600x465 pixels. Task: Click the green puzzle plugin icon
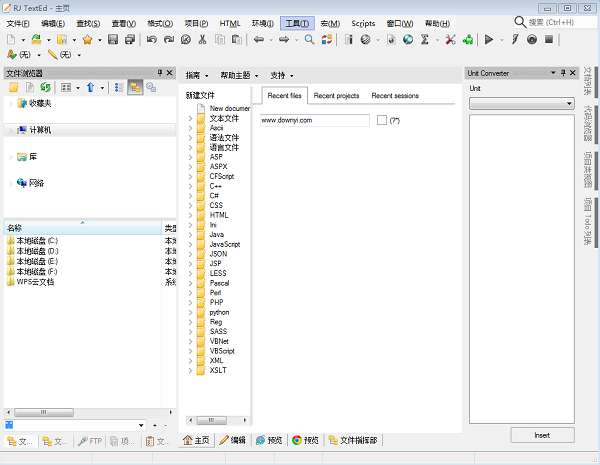(468, 39)
